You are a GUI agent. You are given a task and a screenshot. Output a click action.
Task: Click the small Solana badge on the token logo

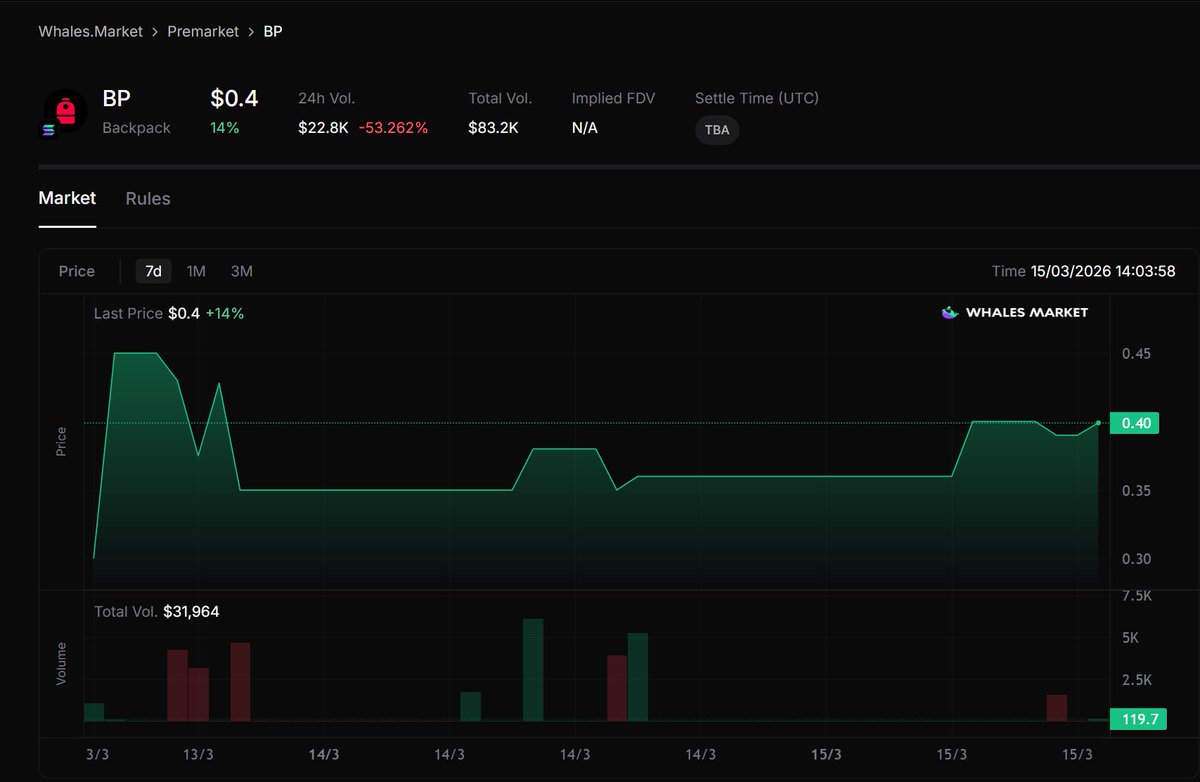pyautogui.click(x=48, y=128)
